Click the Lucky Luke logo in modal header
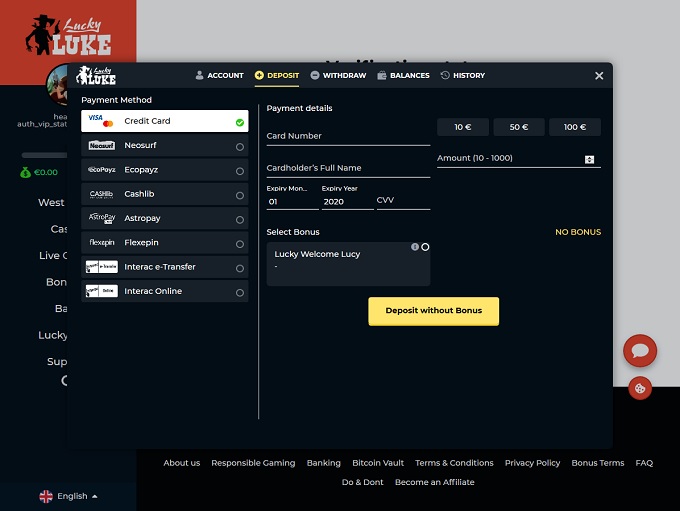 point(97,75)
